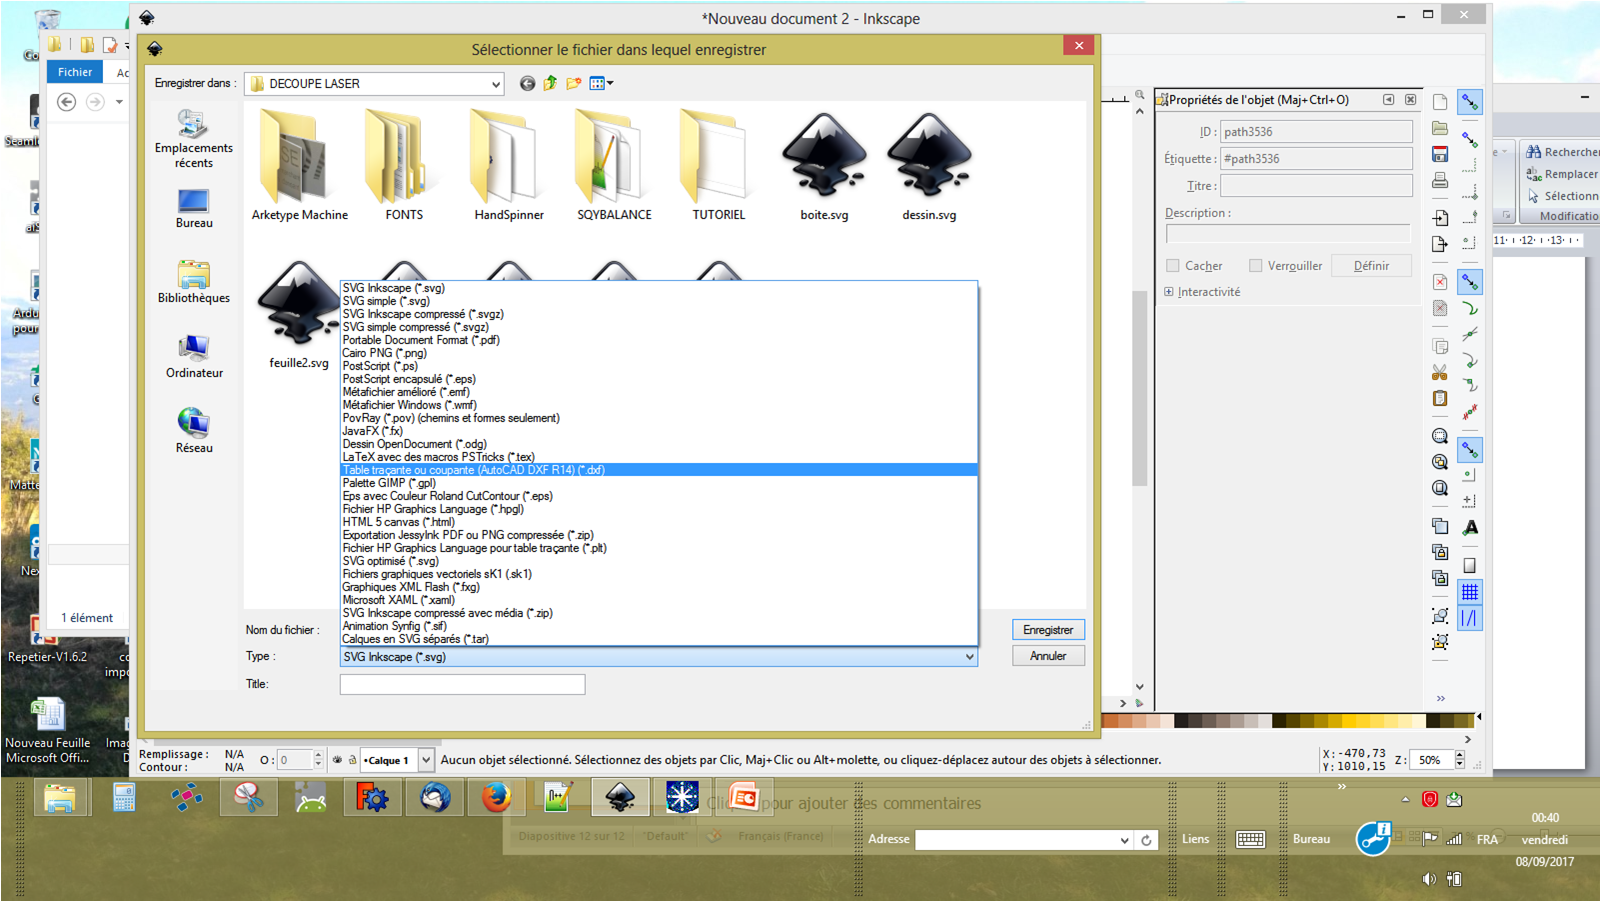Click the Unlink clone icon
The height and width of the screenshot is (902, 1601).
(1440, 578)
